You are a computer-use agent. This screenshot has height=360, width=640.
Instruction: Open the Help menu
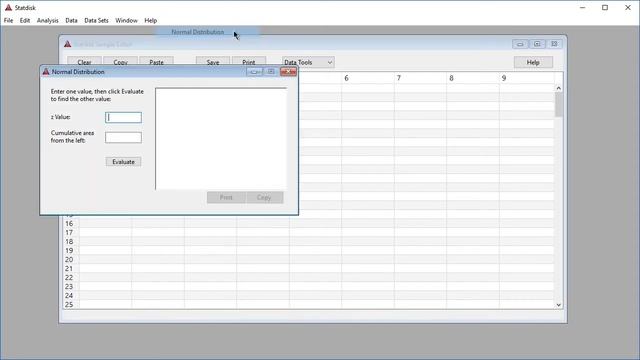[151, 20]
